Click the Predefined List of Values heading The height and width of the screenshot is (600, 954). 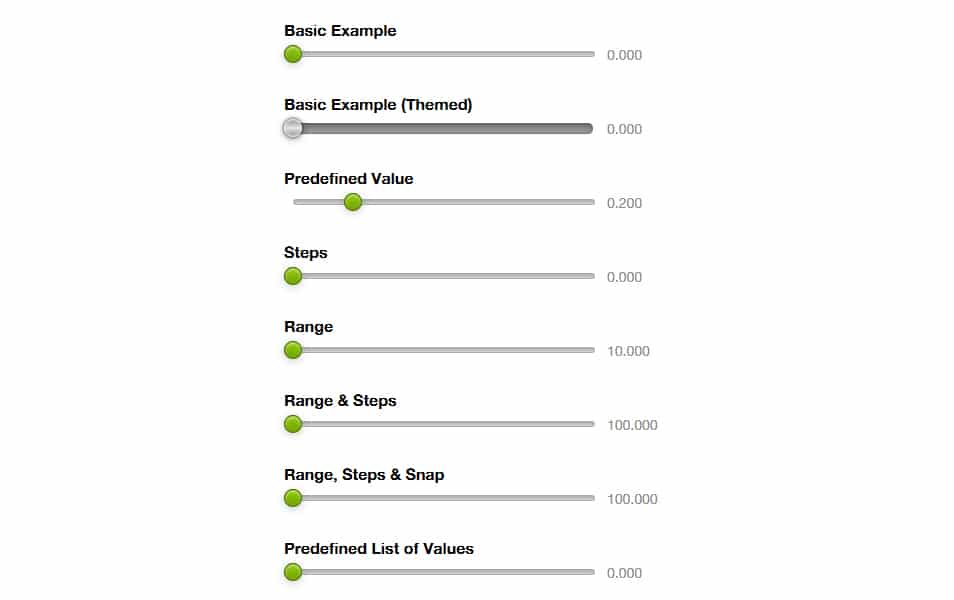(x=379, y=548)
